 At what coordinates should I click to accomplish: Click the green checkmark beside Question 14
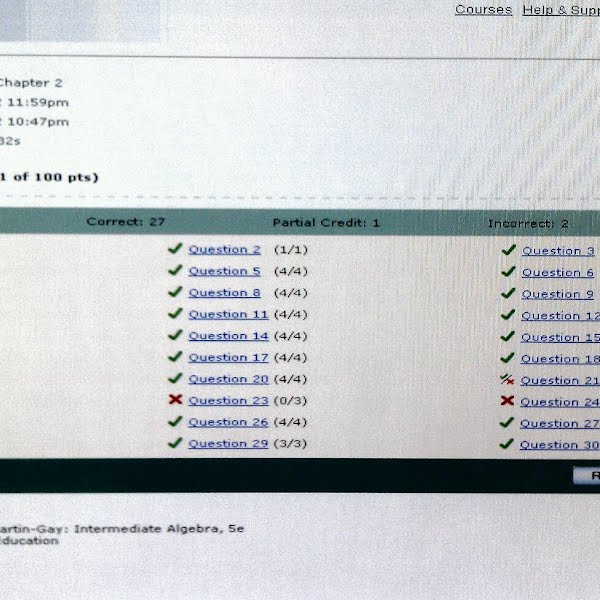[x=175, y=335]
